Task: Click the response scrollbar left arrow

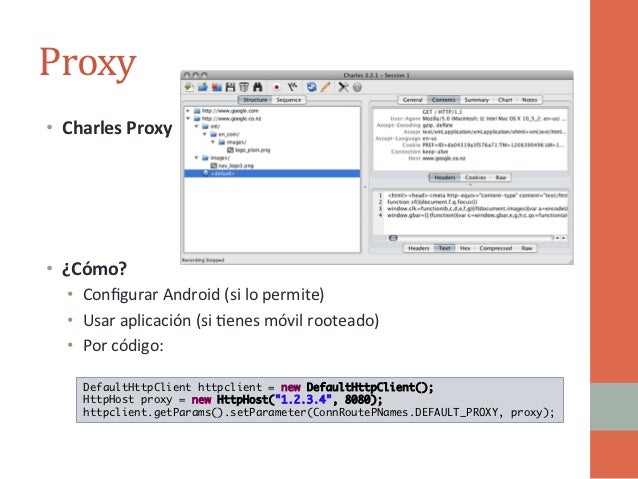Action: click(558, 238)
